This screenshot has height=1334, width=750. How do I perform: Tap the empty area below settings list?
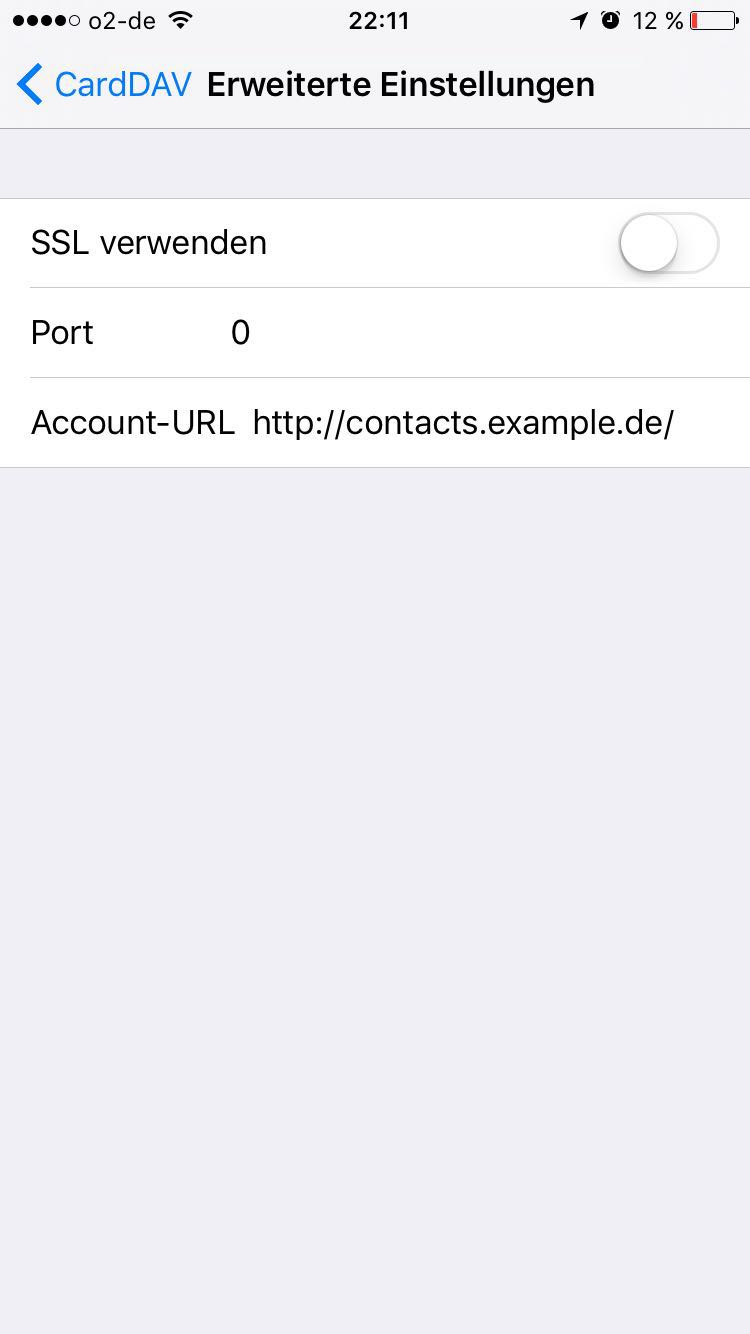point(375,850)
